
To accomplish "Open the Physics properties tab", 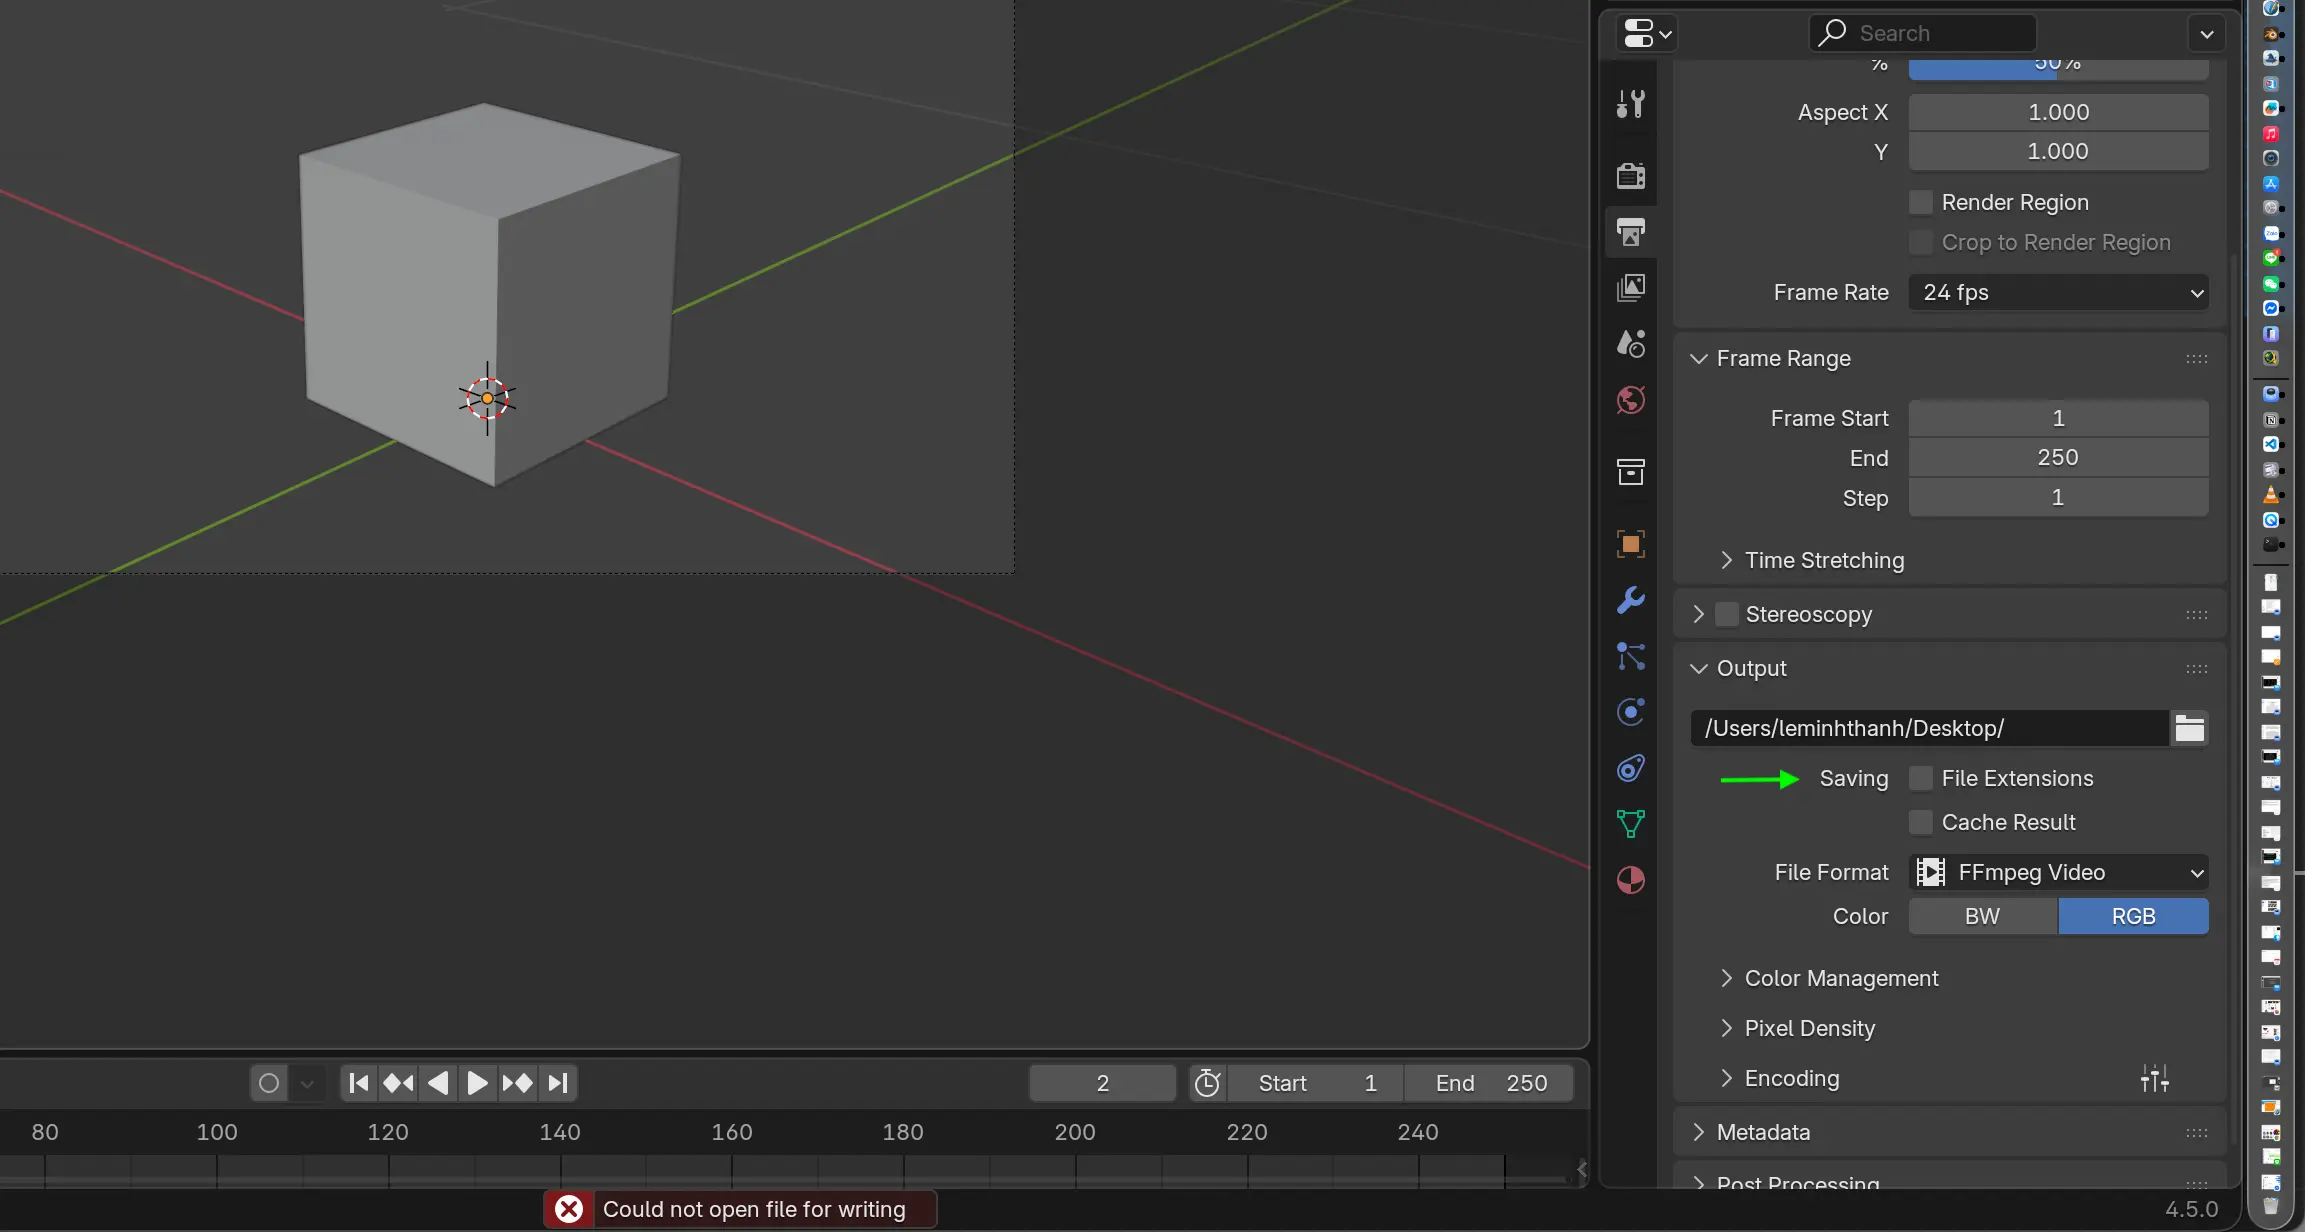I will [x=1631, y=712].
